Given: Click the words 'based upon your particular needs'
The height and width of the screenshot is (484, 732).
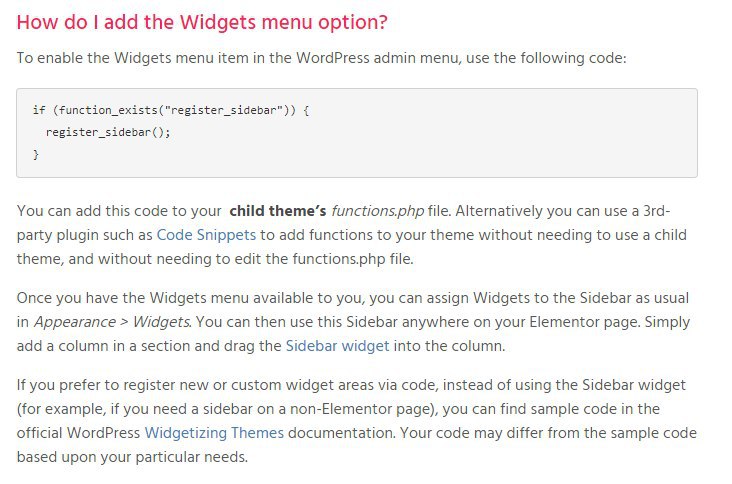Looking at the screenshot, I should 132,457.
